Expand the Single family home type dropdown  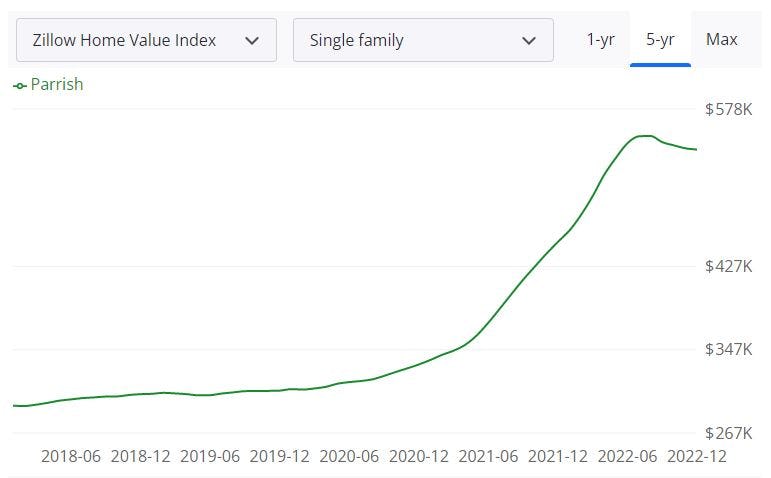pyautogui.click(x=422, y=40)
